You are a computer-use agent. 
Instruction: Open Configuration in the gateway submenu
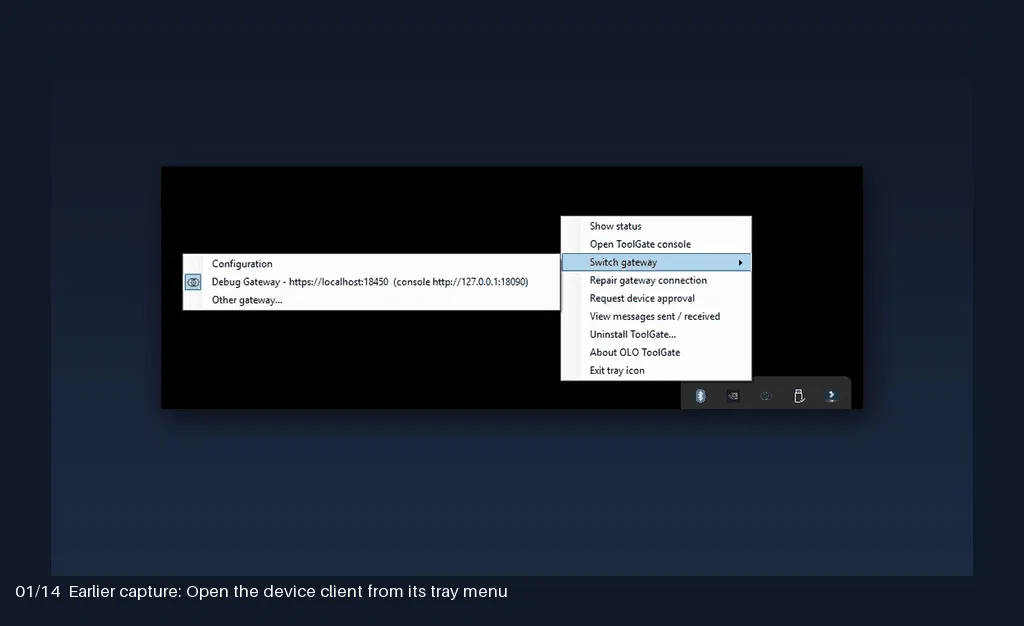(x=372, y=264)
